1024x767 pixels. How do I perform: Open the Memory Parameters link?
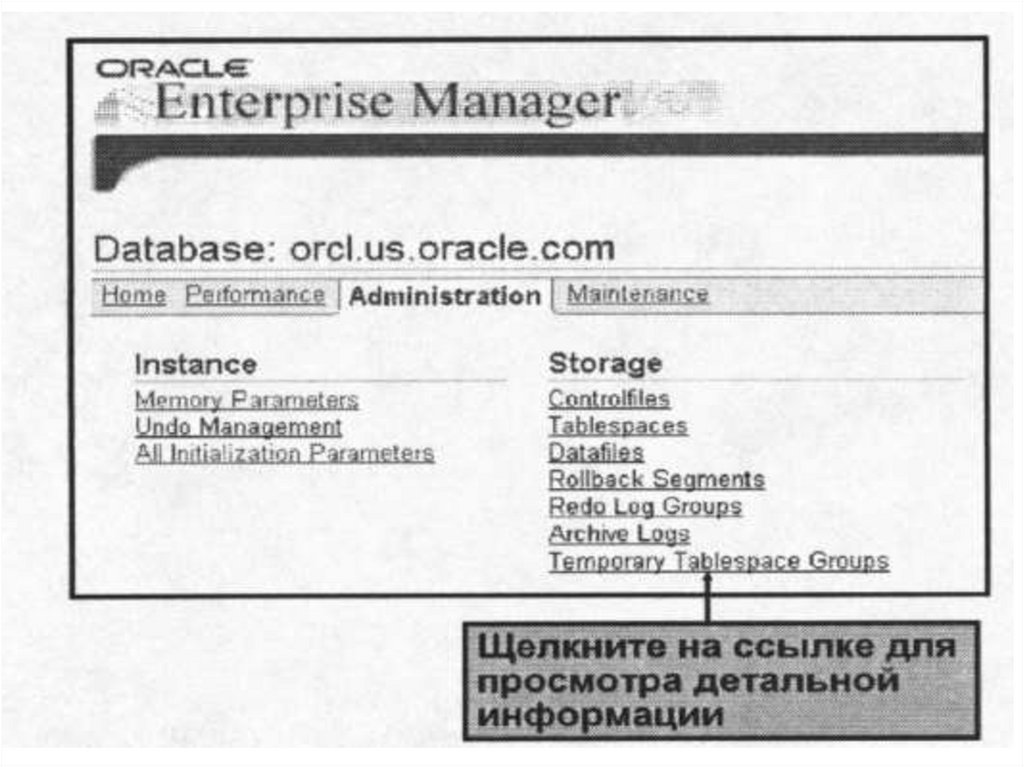tap(246, 400)
